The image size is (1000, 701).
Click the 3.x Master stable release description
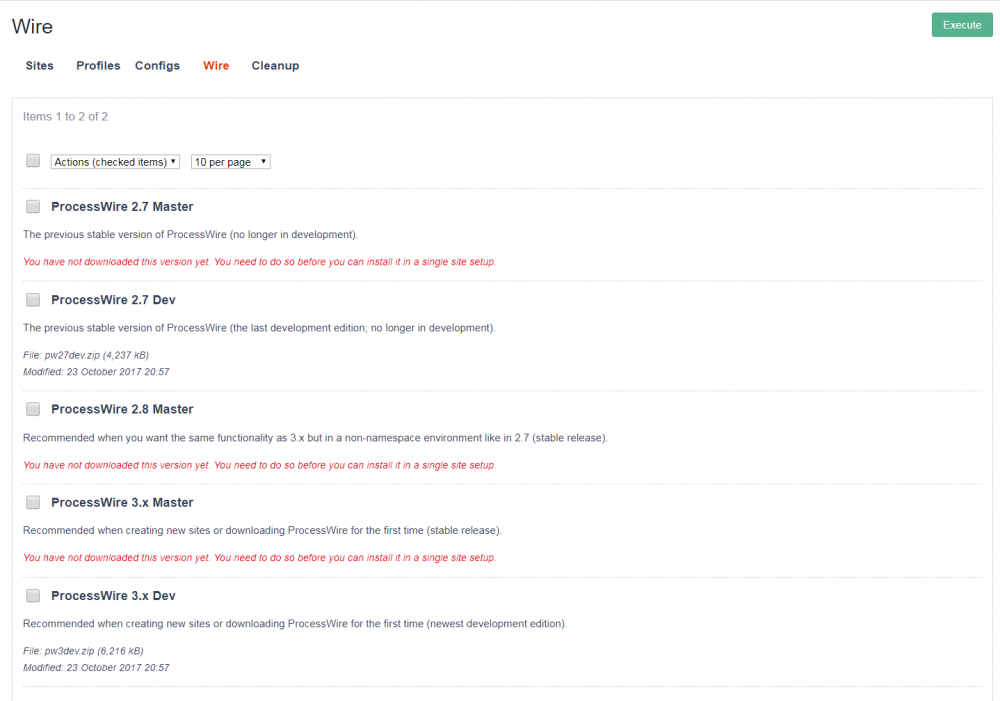[x=263, y=531]
